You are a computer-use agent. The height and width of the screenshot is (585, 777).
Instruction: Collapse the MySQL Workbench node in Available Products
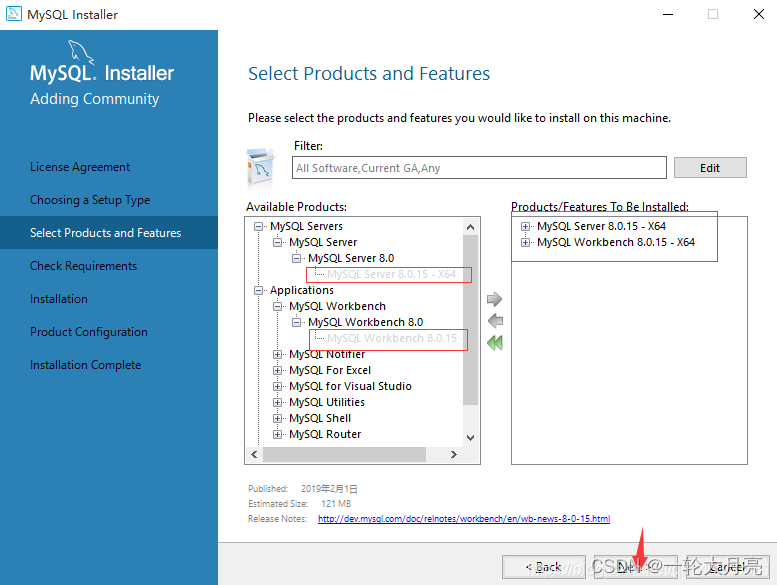(x=278, y=306)
